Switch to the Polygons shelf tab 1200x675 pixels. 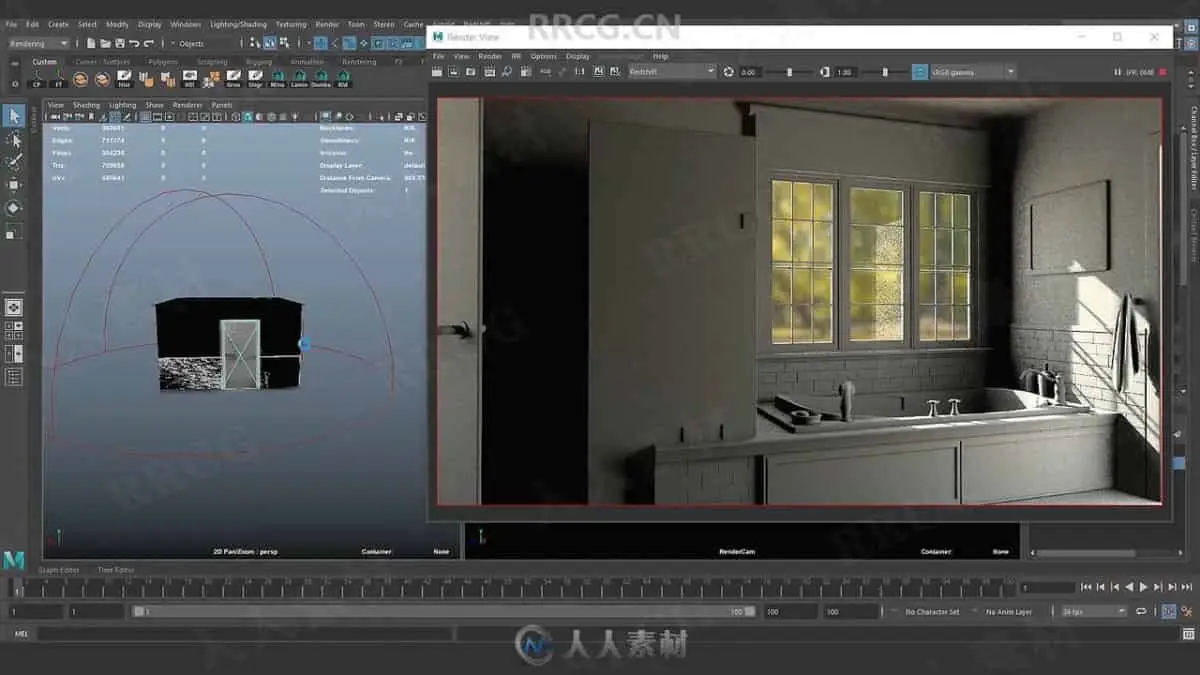[x=162, y=62]
